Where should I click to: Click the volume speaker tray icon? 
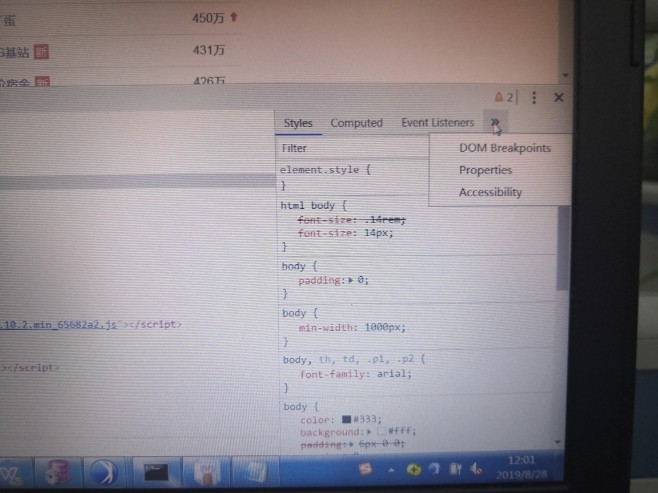[476, 469]
